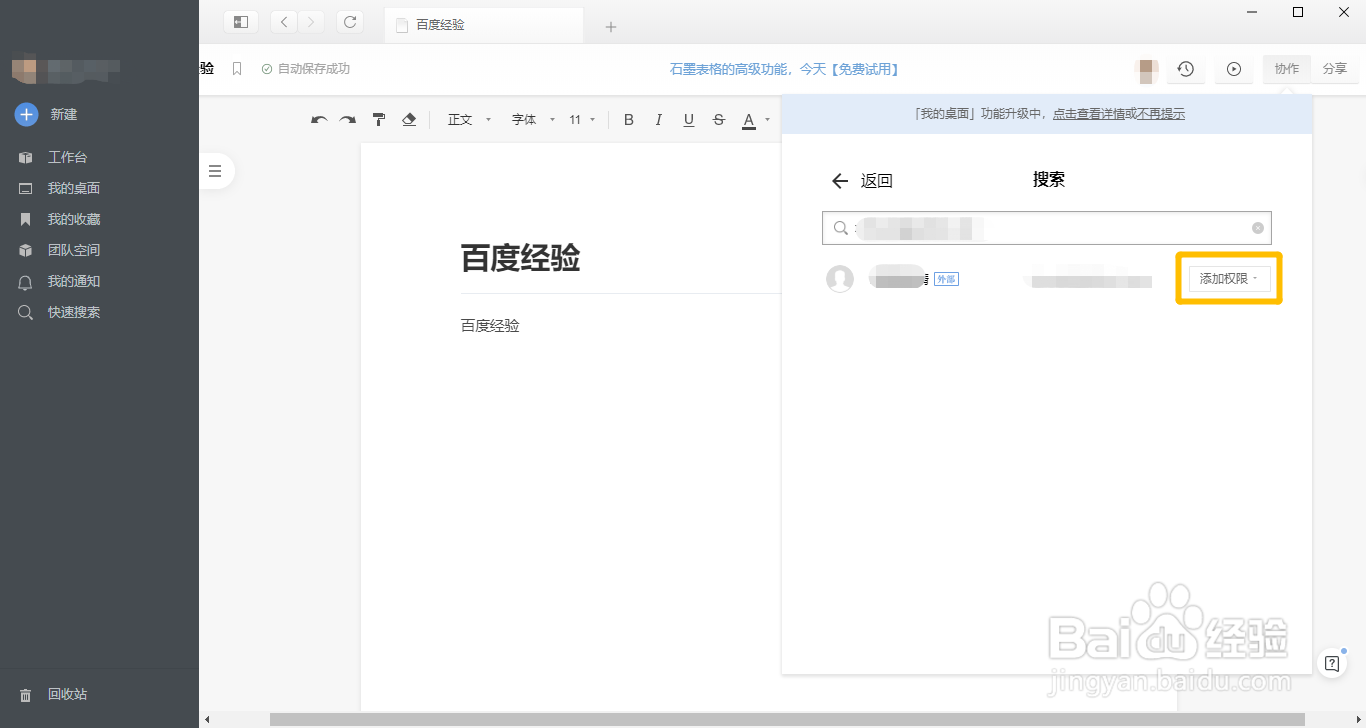Viewport: 1366px width, 728px height.
Task: Click the 点击查看详情 link
Action: [x=1088, y=114]
